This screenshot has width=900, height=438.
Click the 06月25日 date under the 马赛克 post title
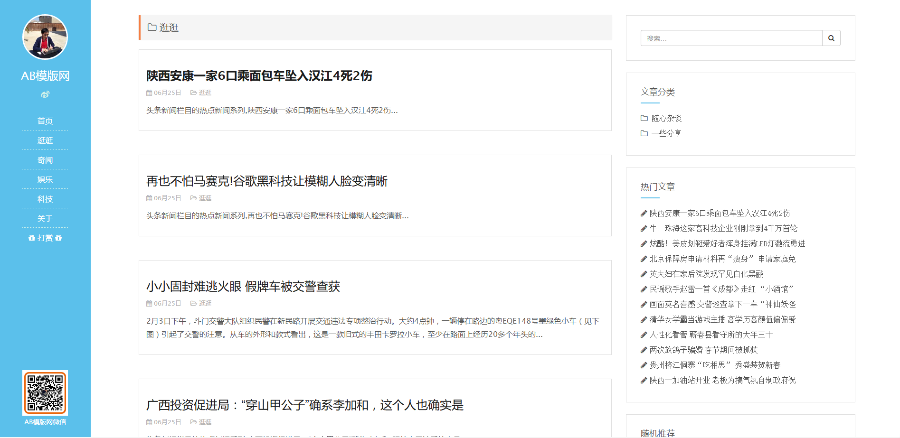pyautogui.click(x=168, y=198)
